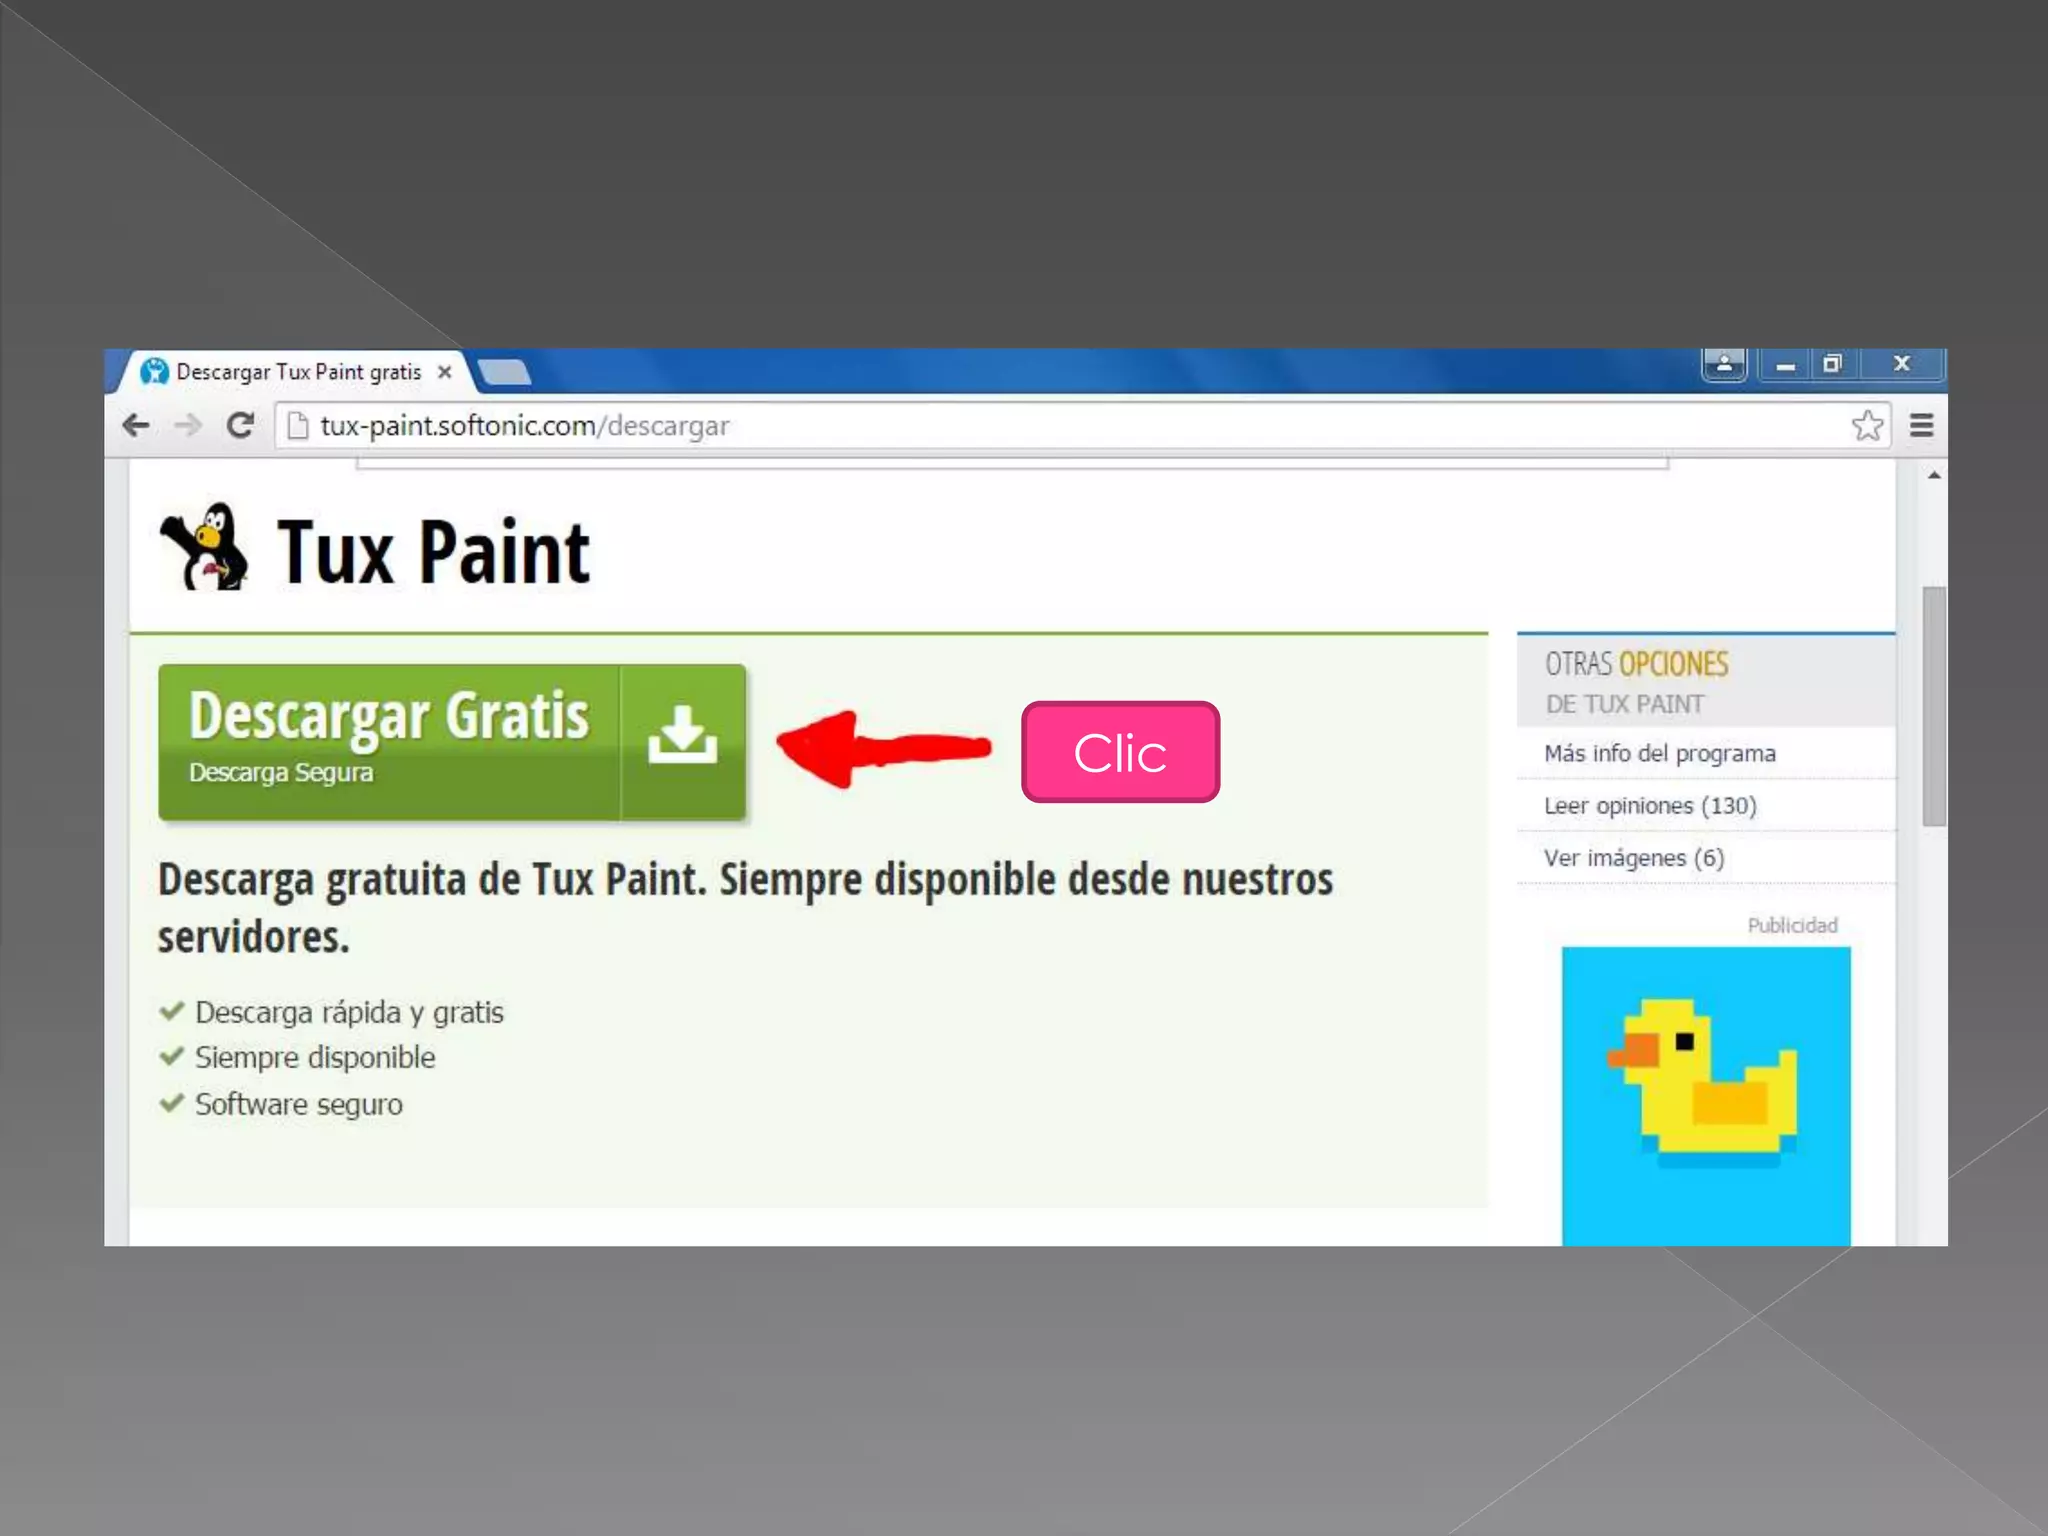Click the browser back arrow
2048x1536 pixels.
pyautogui.click(x=136, y=426)
